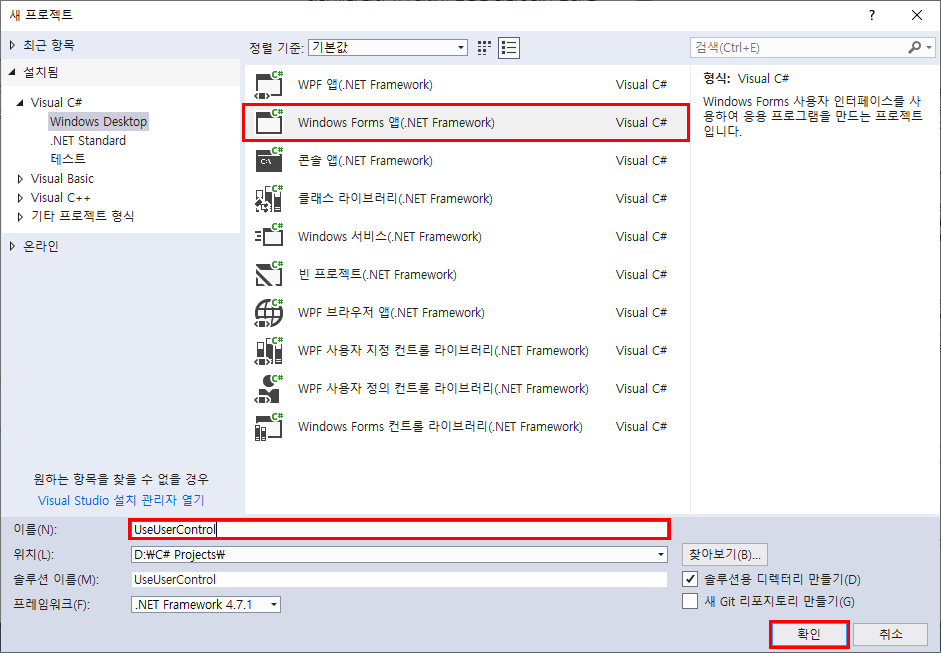Select the Windows 서비스 template icon

point(268,236)
